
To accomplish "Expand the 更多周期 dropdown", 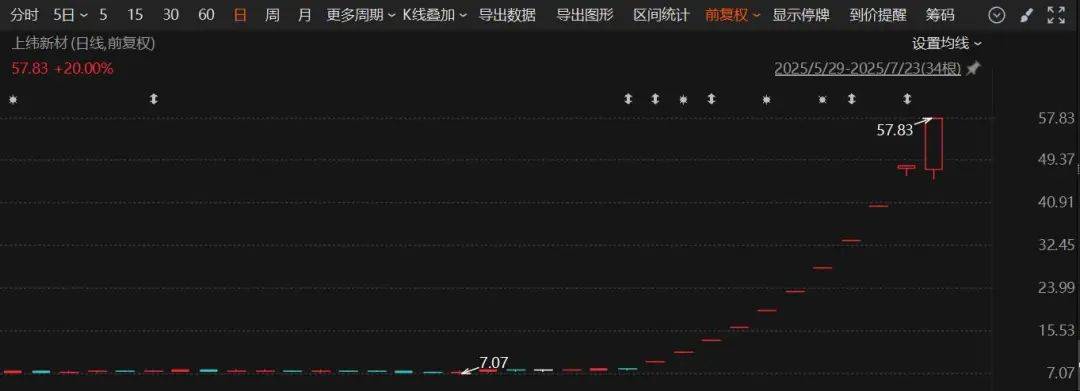I will pyautogui.click(x=361, y=15).
